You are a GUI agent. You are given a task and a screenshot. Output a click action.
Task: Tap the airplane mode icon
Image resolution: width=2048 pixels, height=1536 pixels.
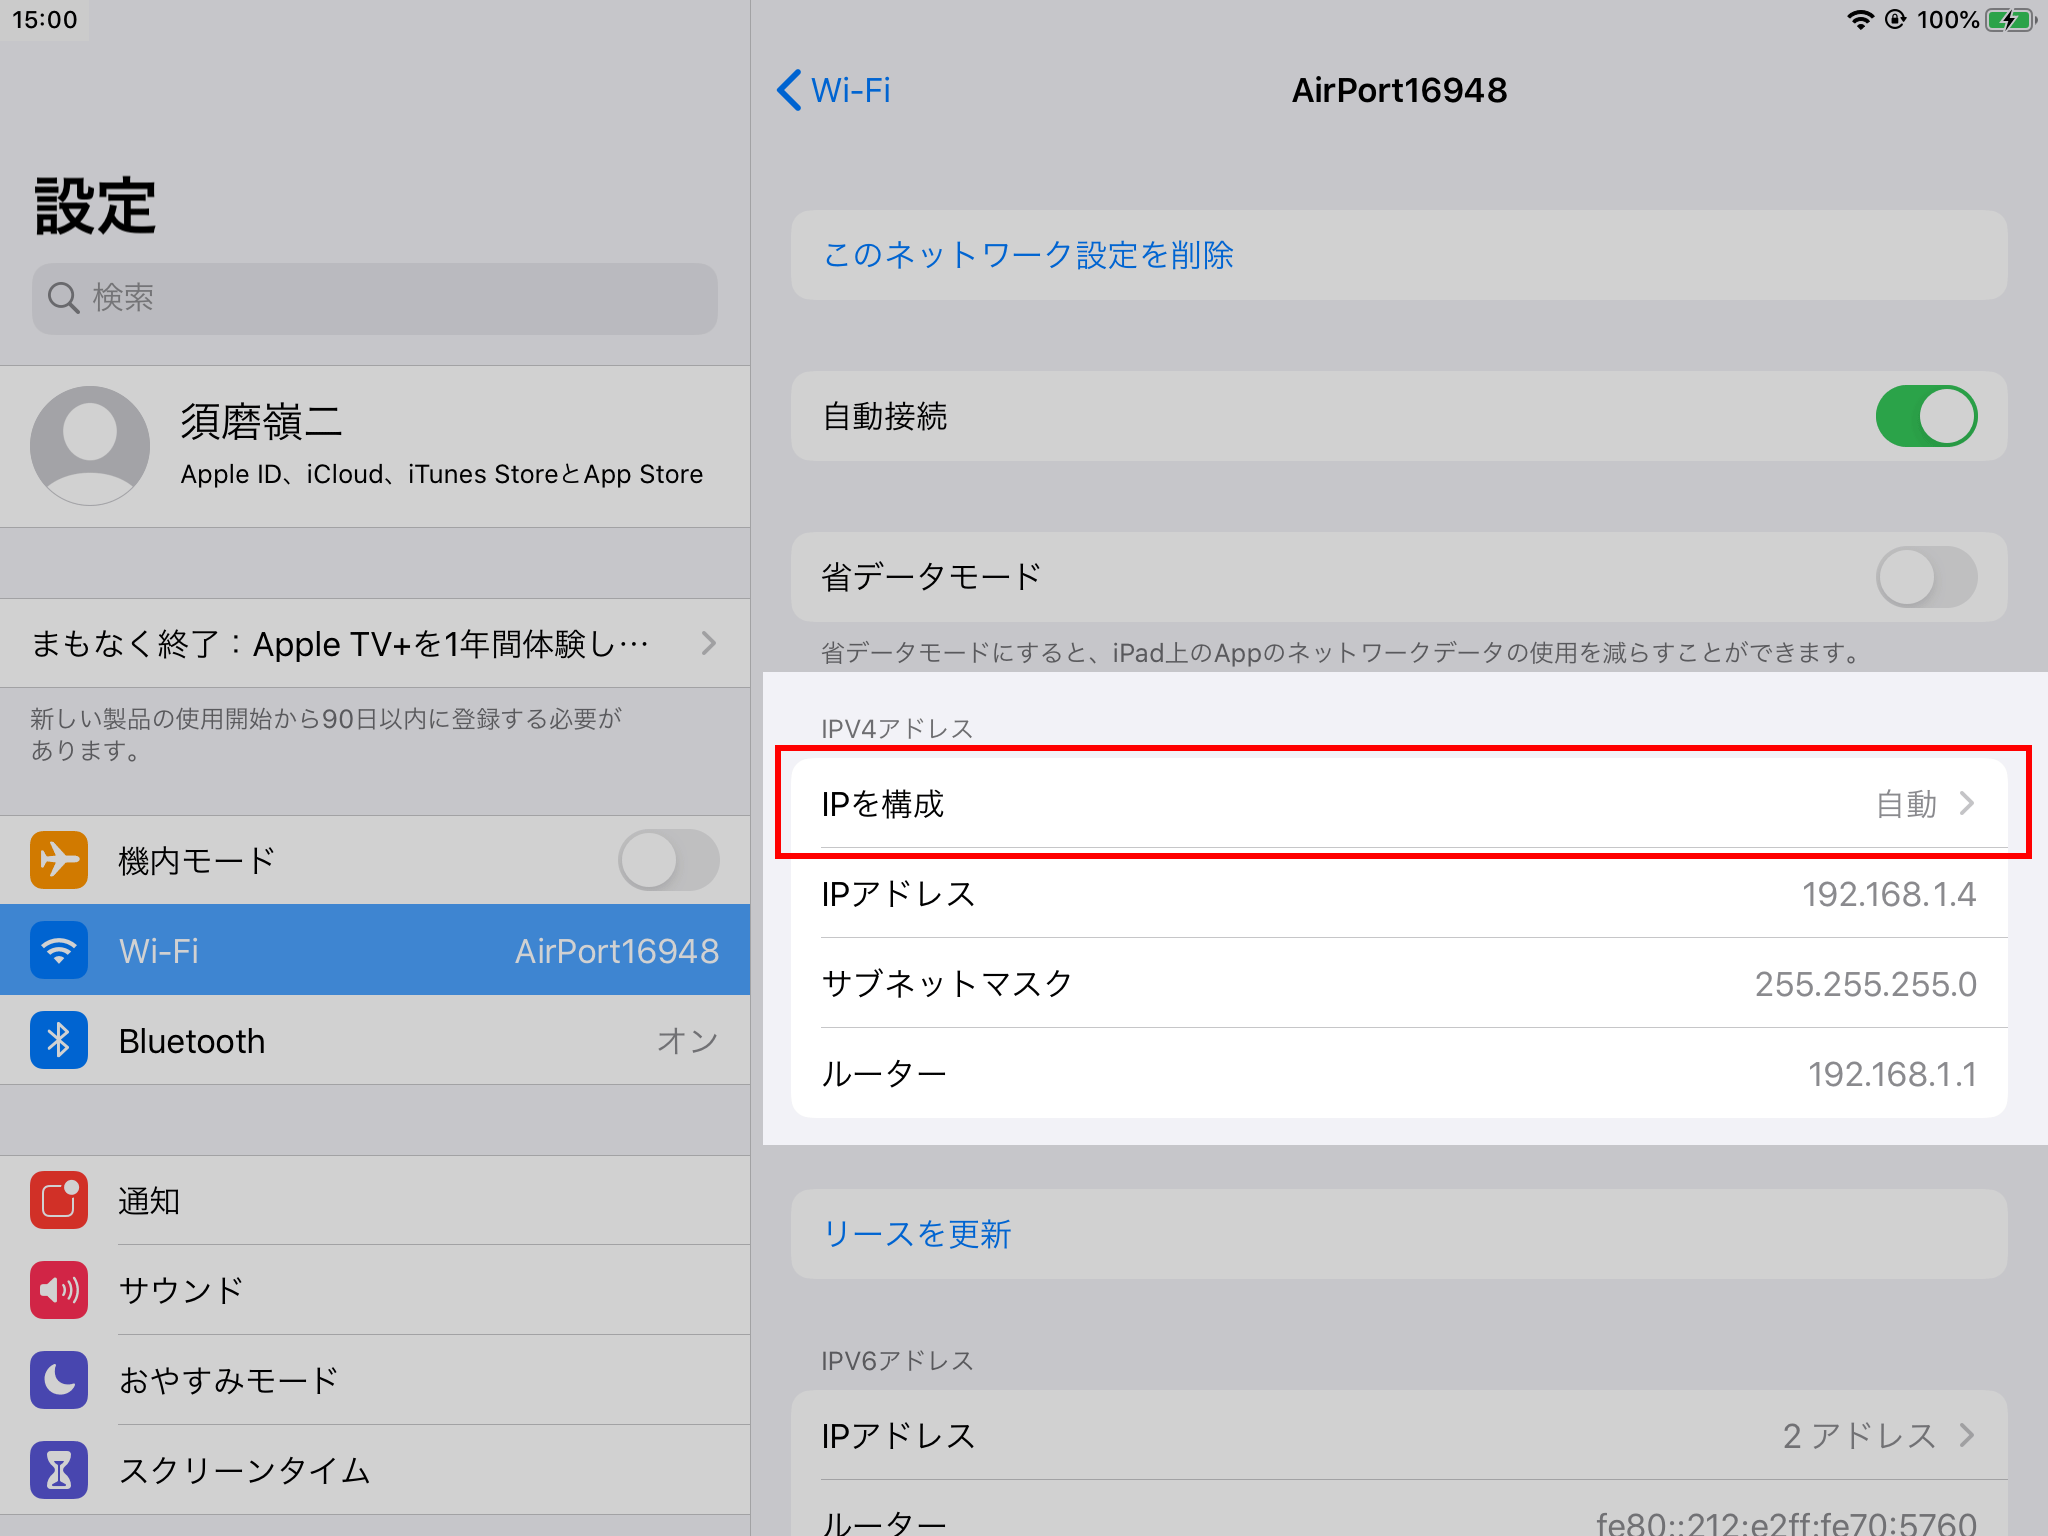(x=59, y=860)
